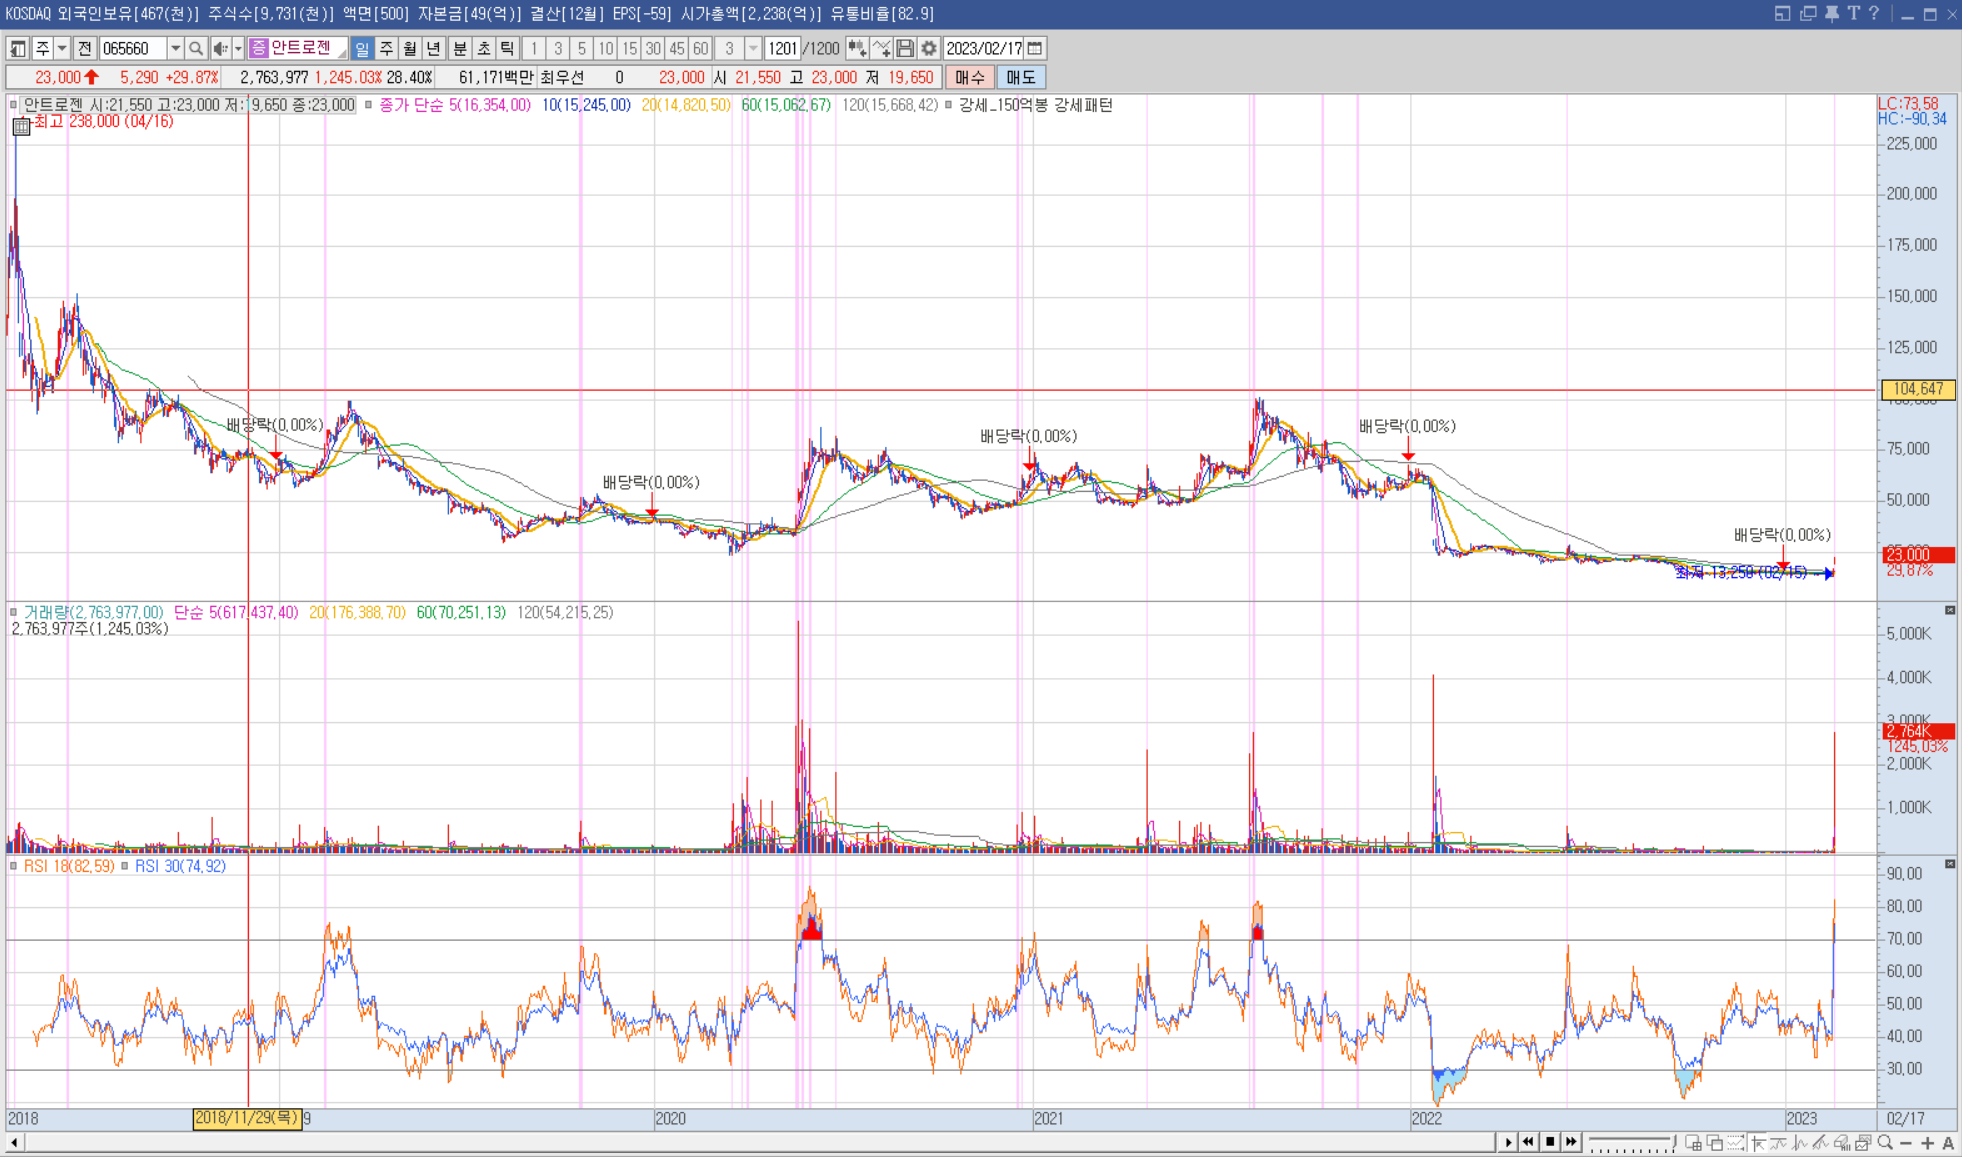Click the plus zoom-in icon

click(x=1927, y=1142)
